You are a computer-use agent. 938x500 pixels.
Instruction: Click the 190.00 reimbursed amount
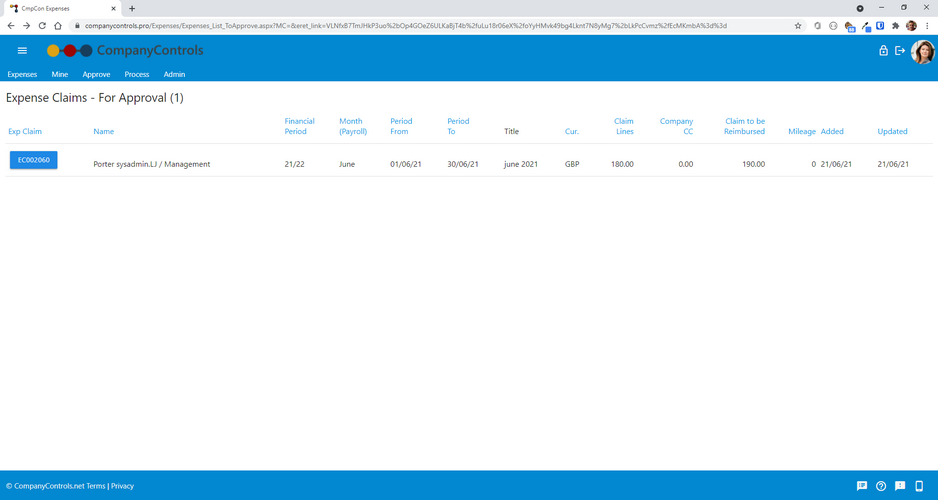[754, 164]
